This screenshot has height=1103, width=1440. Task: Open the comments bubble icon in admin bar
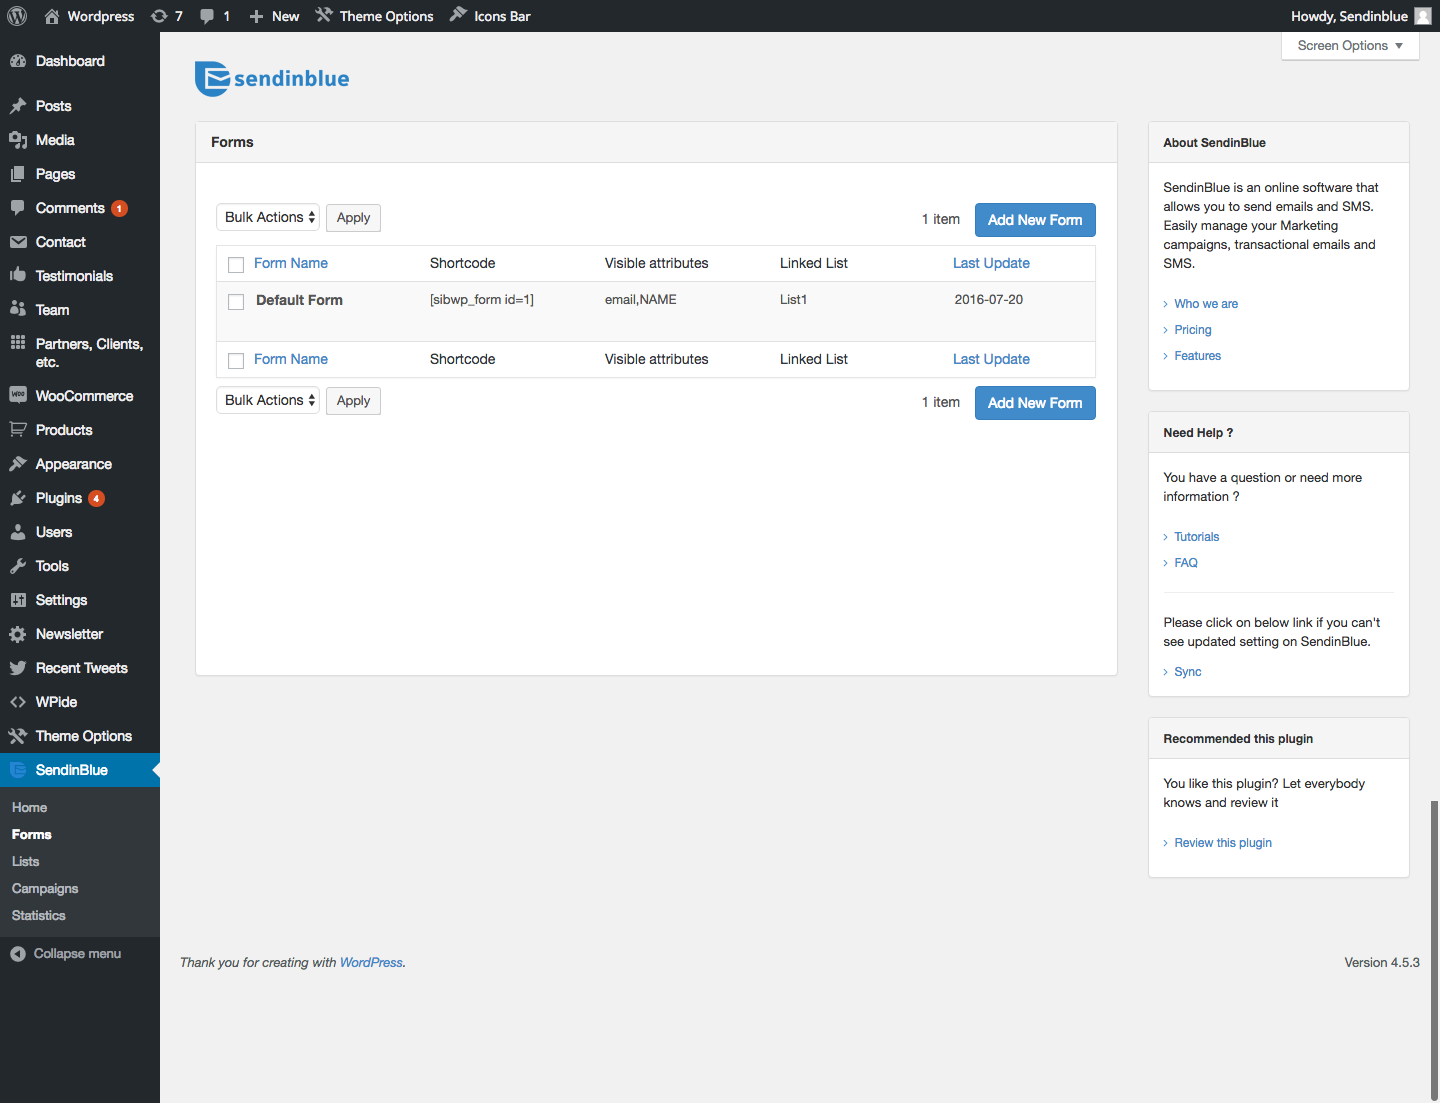207,16
